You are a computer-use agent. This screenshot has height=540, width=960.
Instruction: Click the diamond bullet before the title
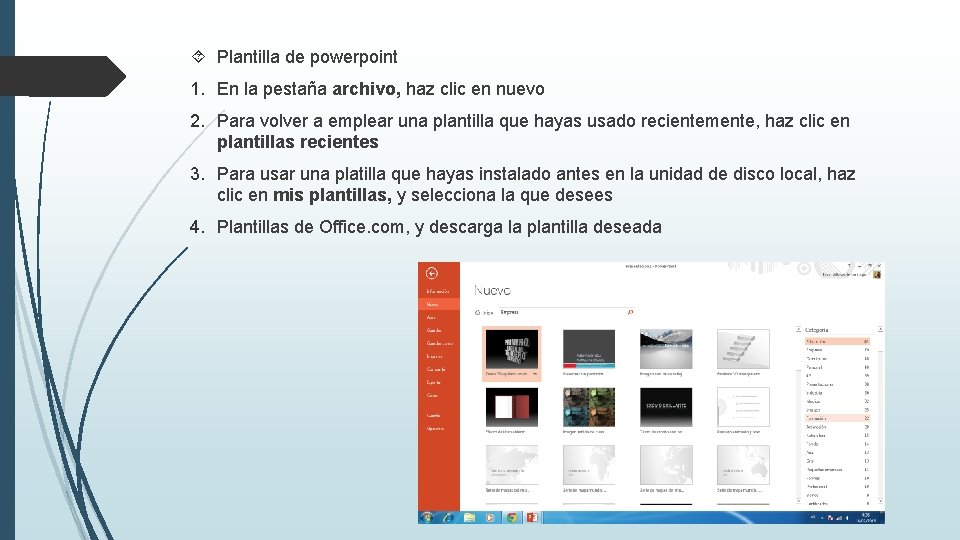pos(198,57)
